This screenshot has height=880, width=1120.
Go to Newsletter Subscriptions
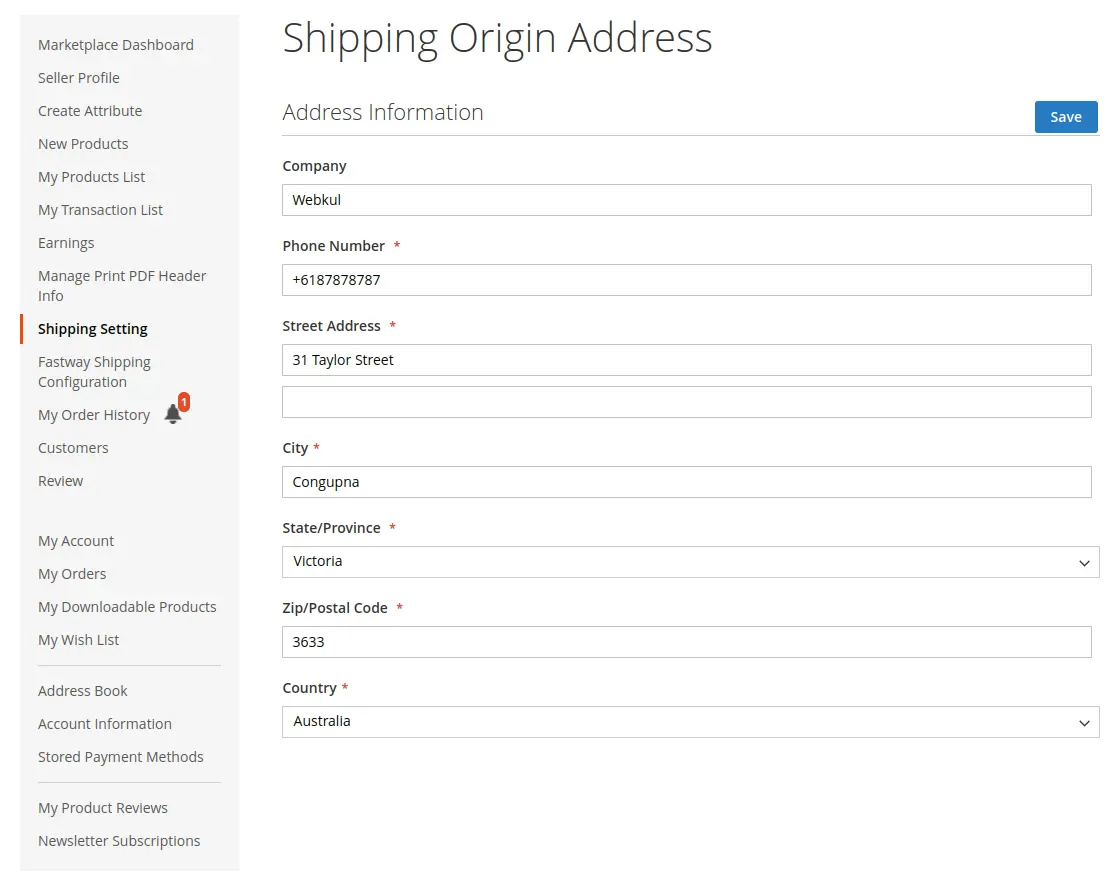point(119,840)
